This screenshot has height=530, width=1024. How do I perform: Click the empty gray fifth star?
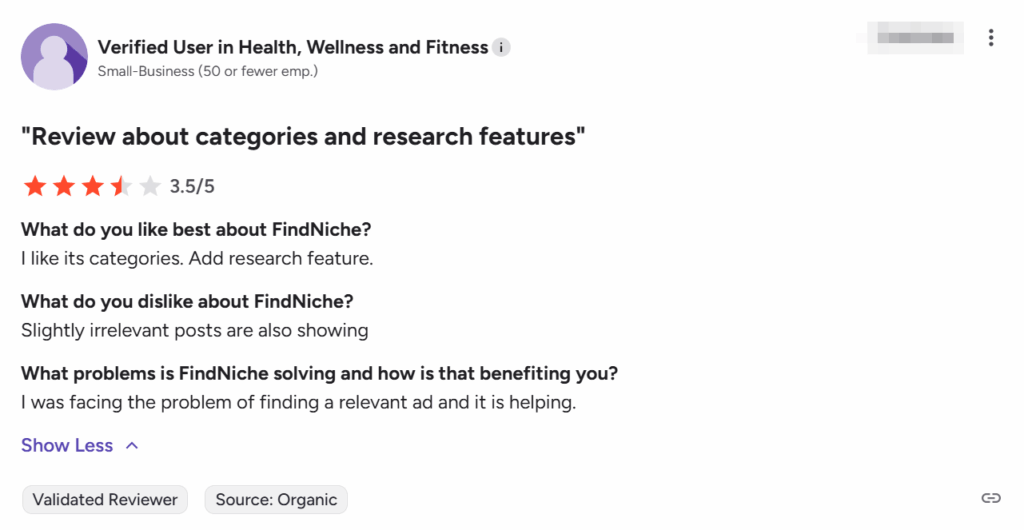150,186
